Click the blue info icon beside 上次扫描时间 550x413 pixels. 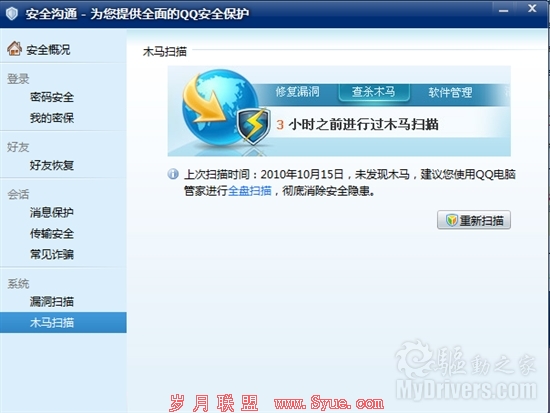click(173, 174)
